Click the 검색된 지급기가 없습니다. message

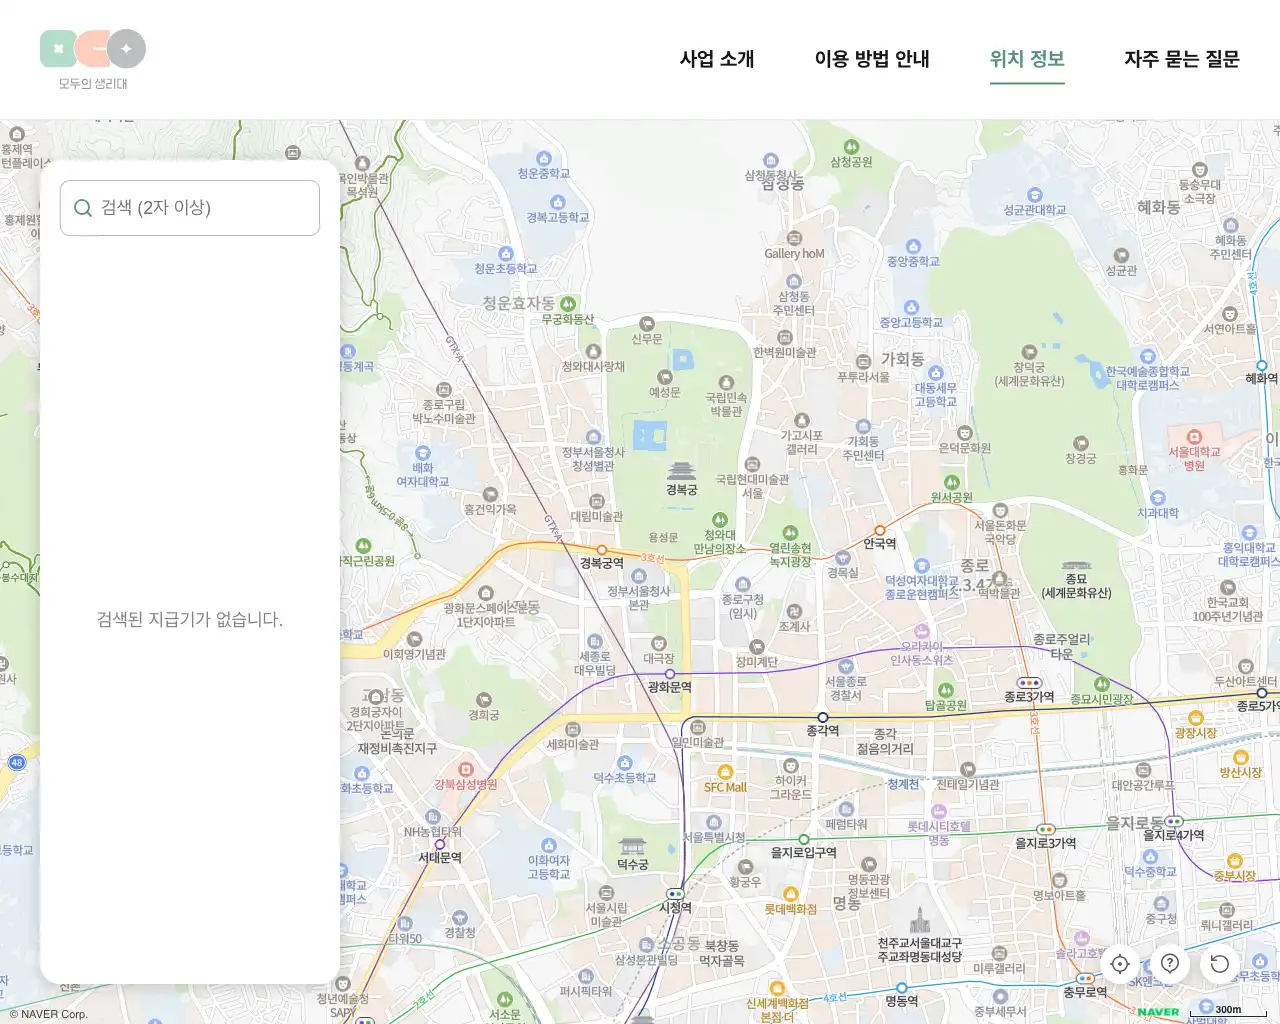pyautogui.click(x=190, y=620)
